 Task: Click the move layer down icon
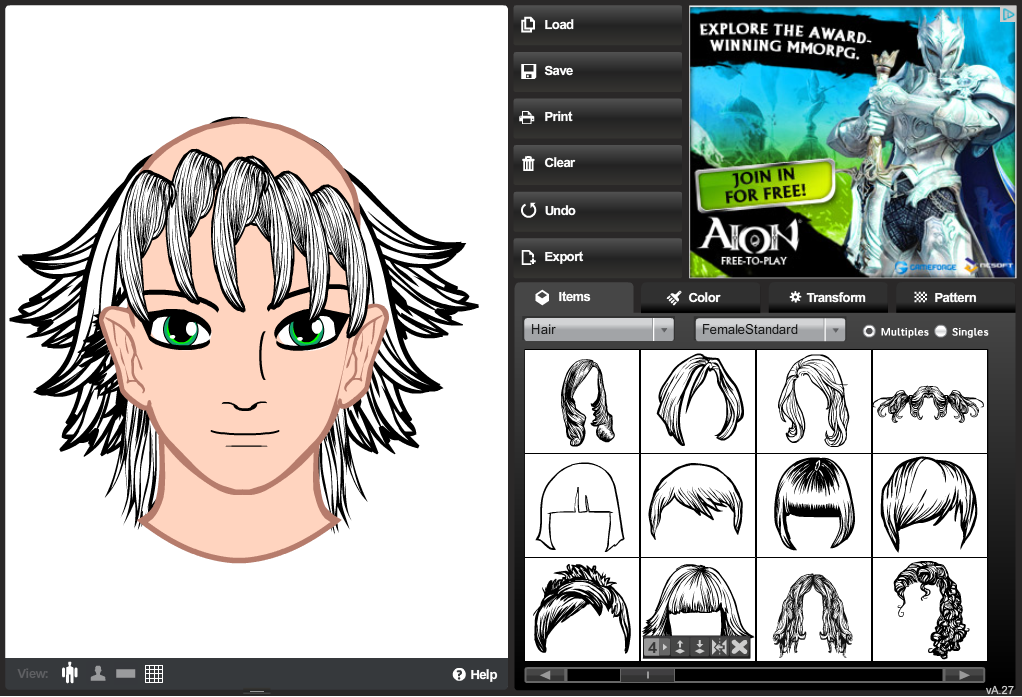tap(700, 648)
